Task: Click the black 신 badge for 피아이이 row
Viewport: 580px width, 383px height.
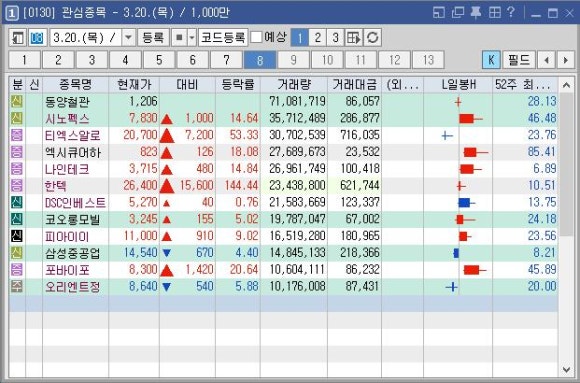Action: pyautogui.click(x=17, y=236)
